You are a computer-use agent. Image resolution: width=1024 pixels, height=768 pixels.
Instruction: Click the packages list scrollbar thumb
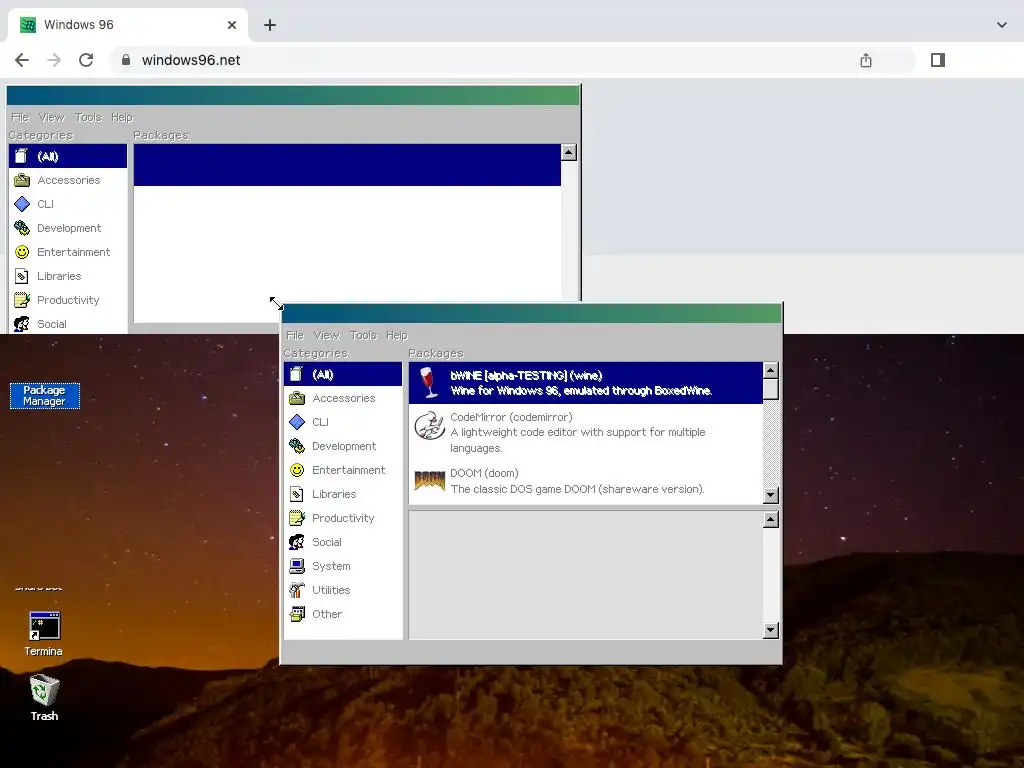tap(771, 389)
